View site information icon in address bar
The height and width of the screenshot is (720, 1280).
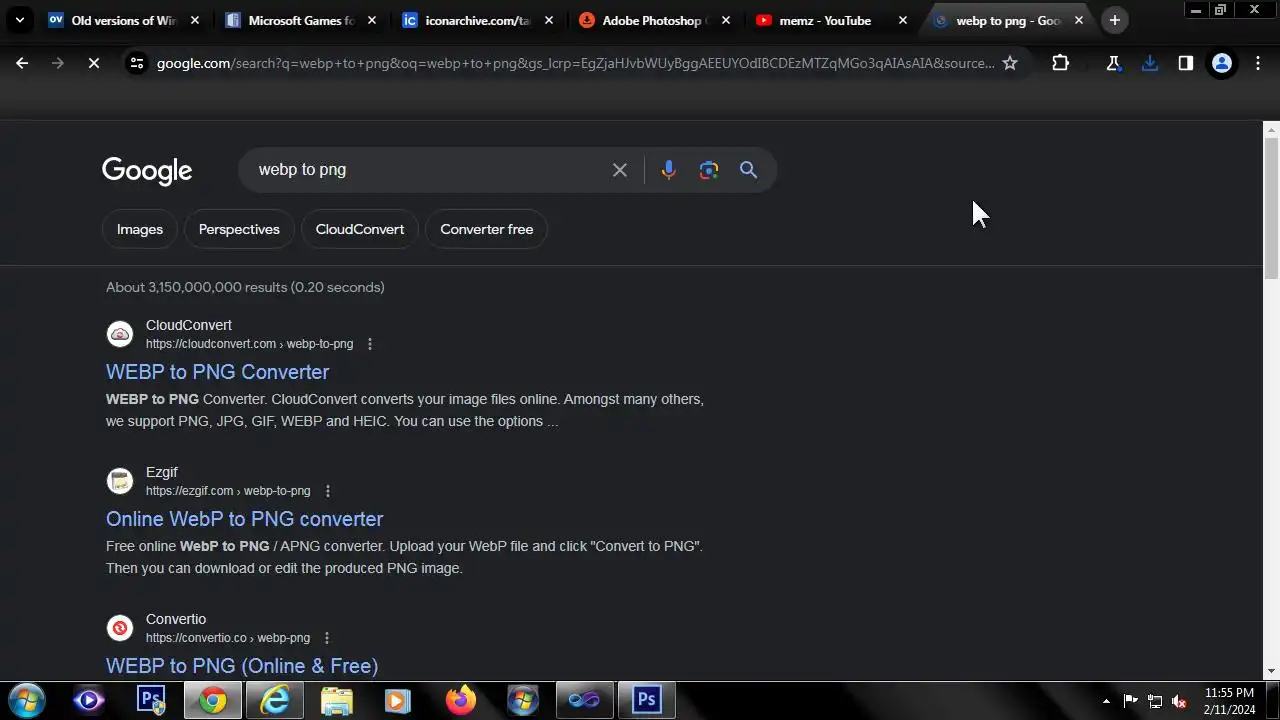tap(138, 63)
